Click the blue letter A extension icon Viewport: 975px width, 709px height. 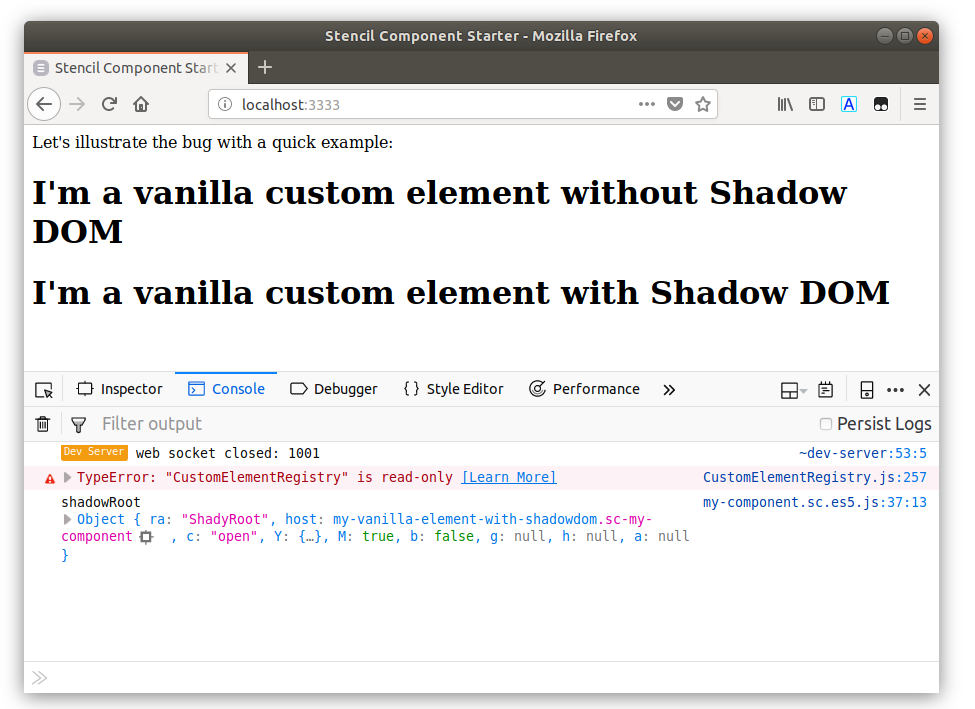point(849,104)
